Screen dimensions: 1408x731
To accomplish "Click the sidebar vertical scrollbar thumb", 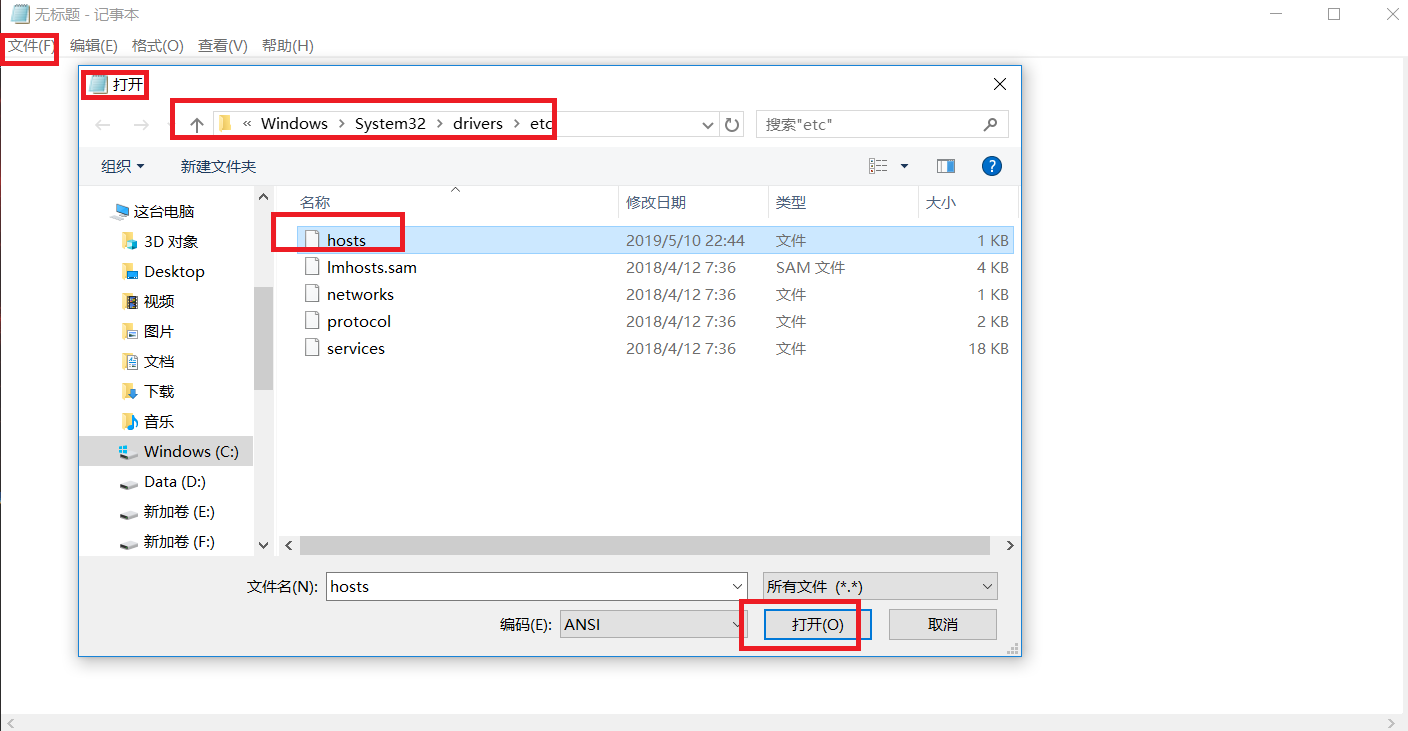I will coord(264,338).
